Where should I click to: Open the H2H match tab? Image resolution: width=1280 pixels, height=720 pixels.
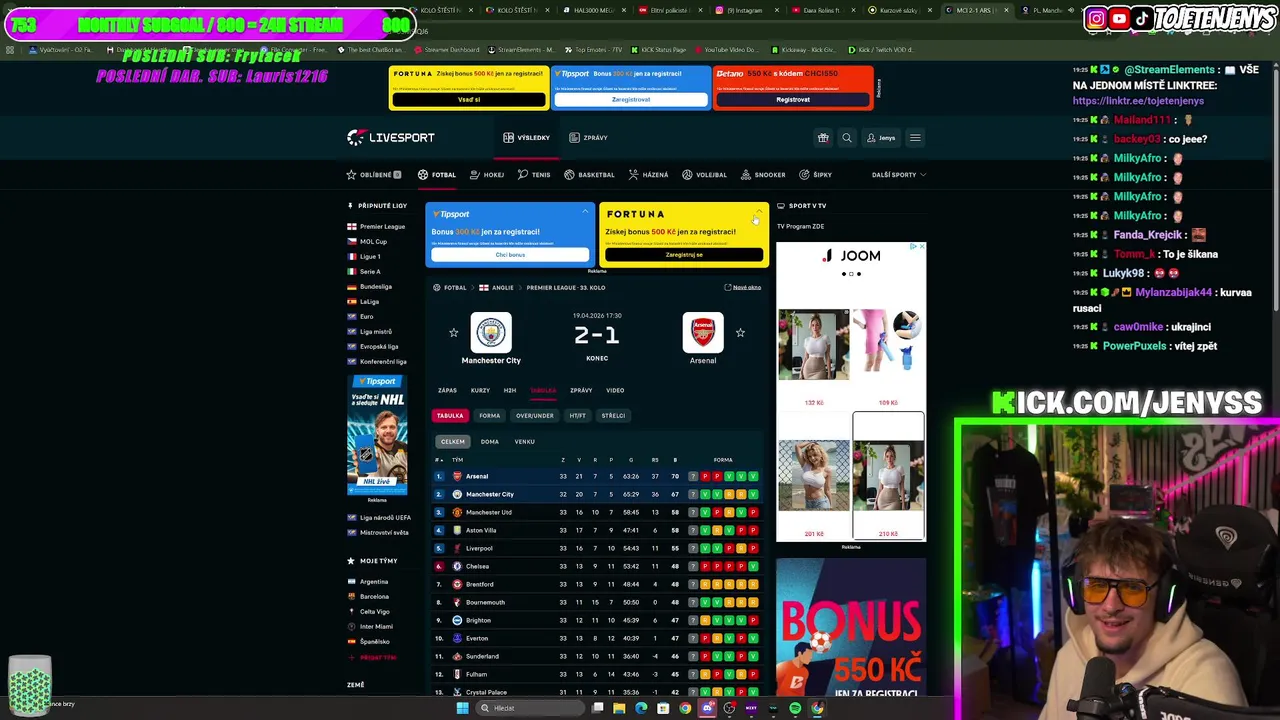coord(510,391)
